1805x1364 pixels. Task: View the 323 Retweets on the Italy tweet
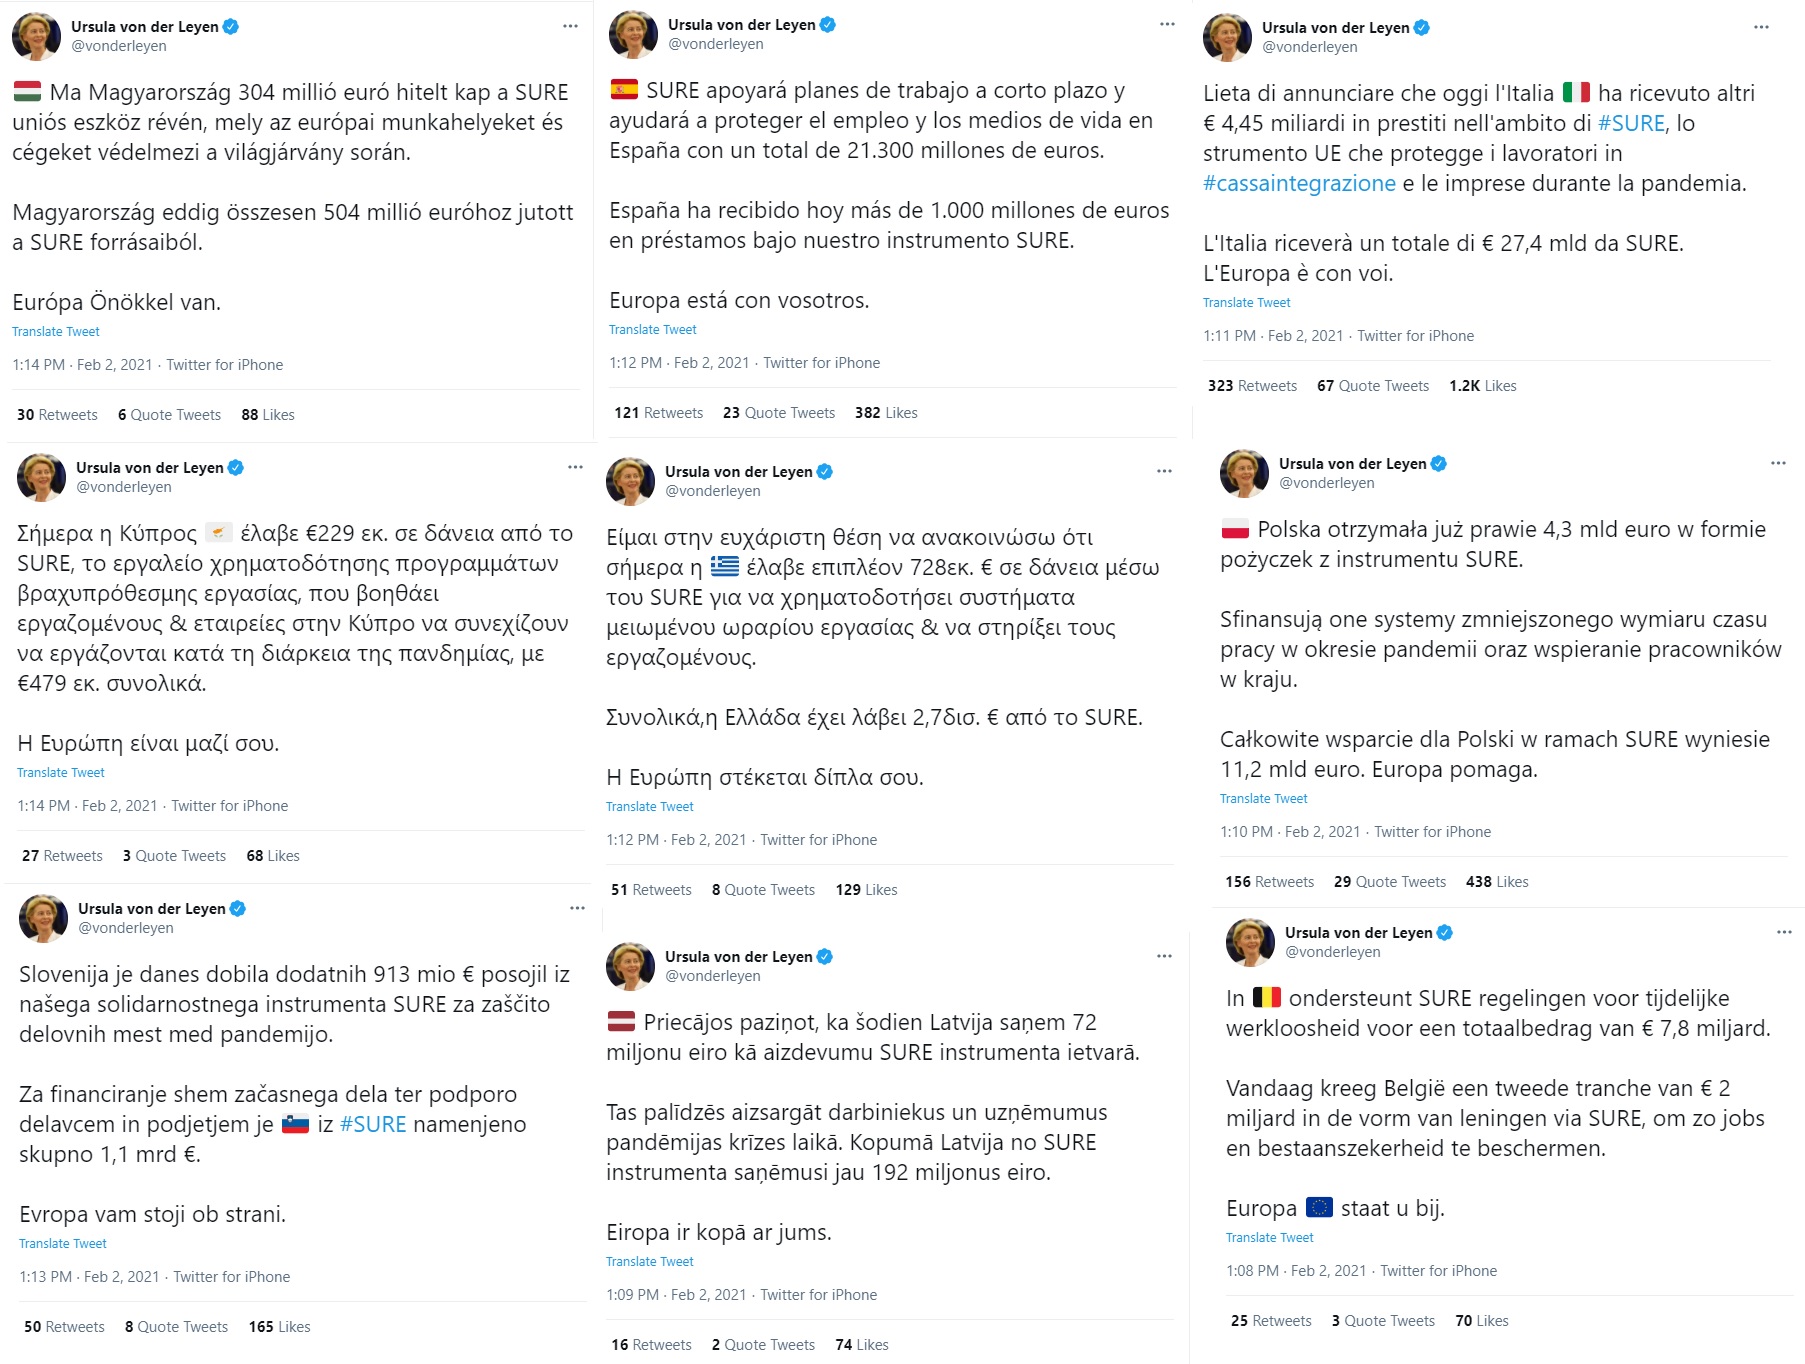pyautogui.click(x=1252, y=386)
